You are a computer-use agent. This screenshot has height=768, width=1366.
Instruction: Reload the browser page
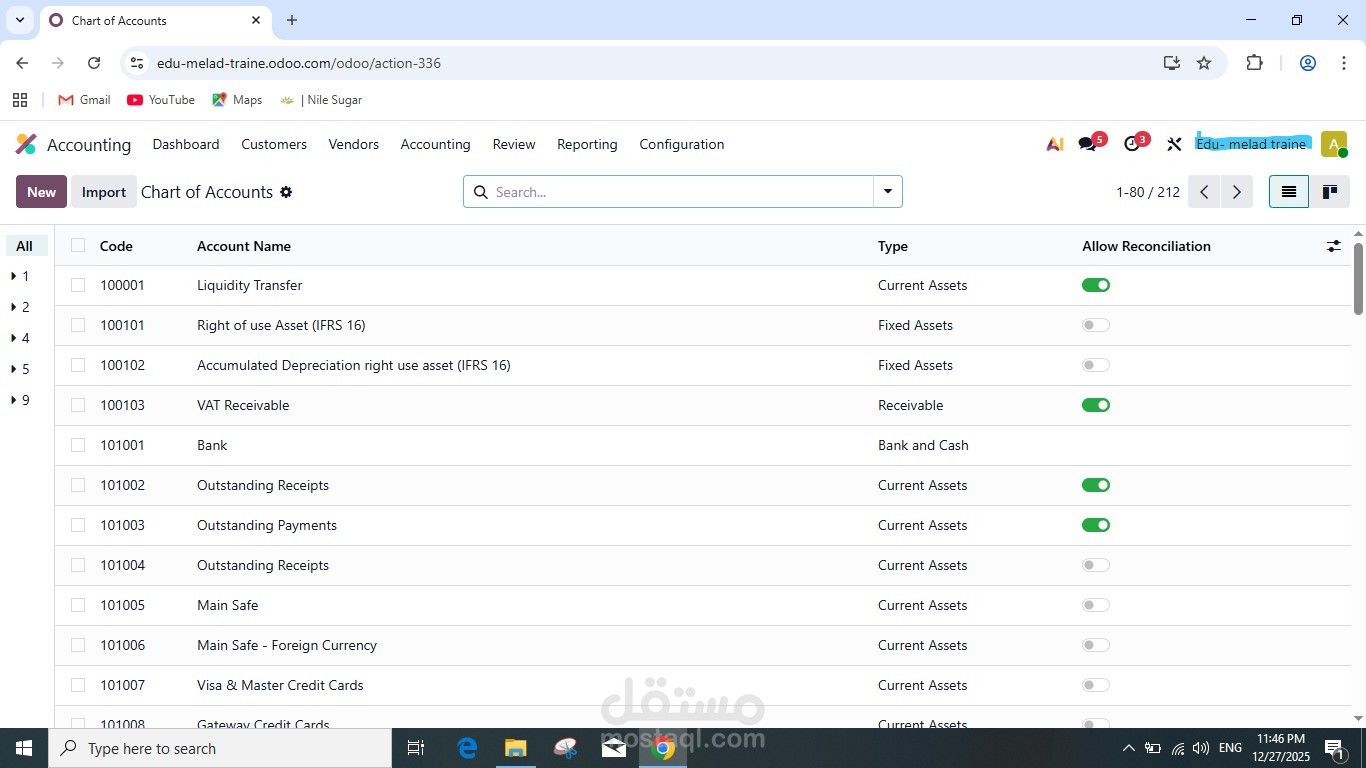coord(94,63)
